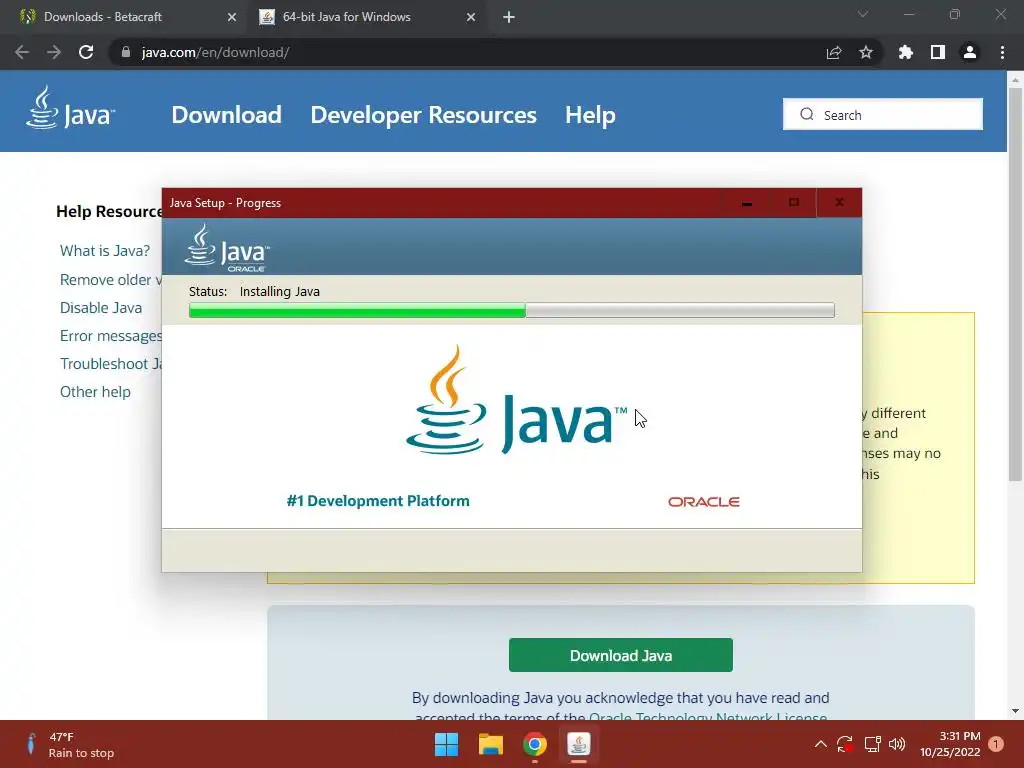Click the Java Setup installation progress bar
The image size is (1024, 768).
(x=511, y=310)
